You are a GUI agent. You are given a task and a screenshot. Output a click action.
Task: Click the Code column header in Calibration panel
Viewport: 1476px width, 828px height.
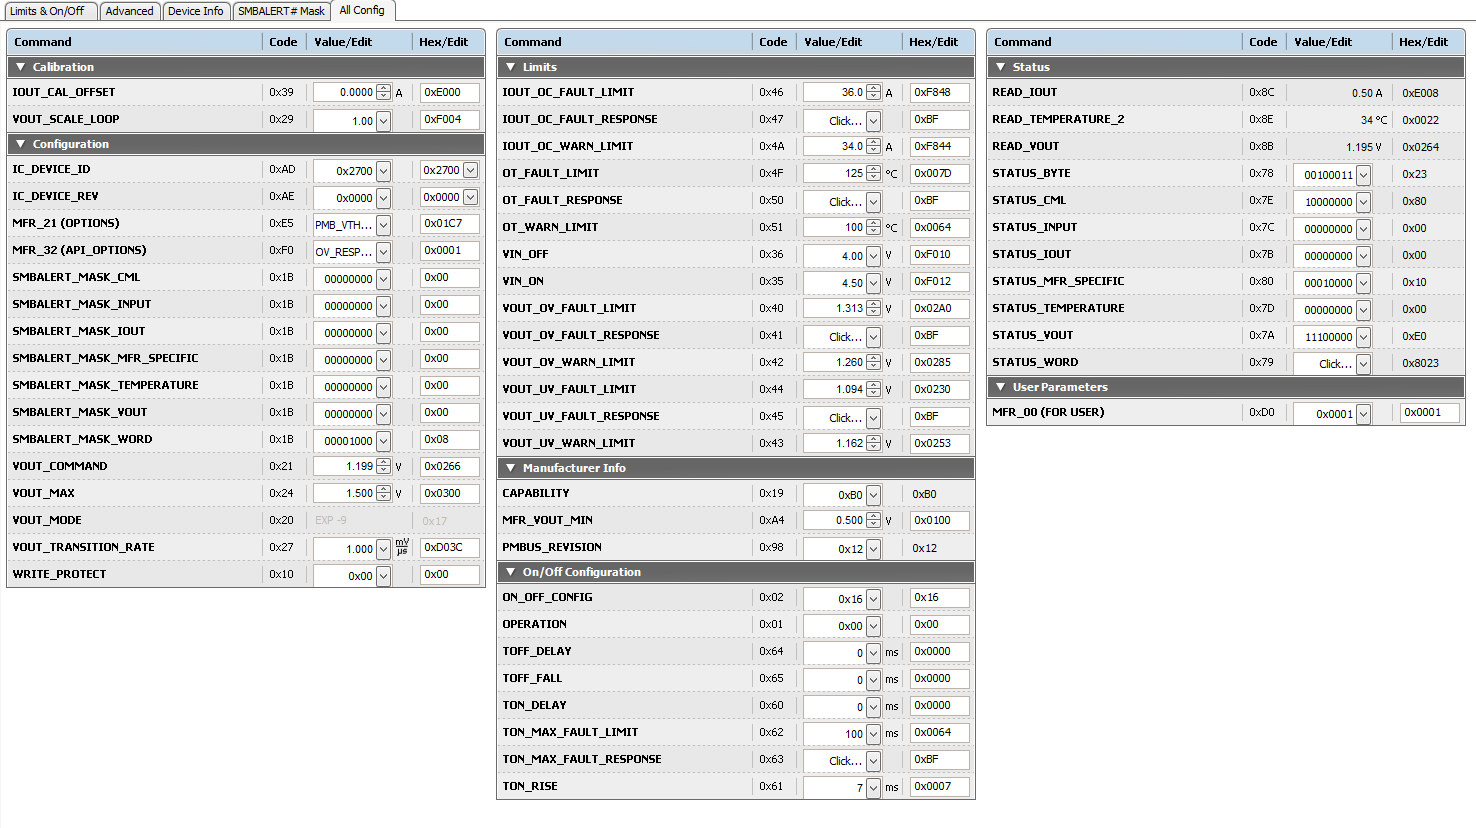[x=284, y=42]
